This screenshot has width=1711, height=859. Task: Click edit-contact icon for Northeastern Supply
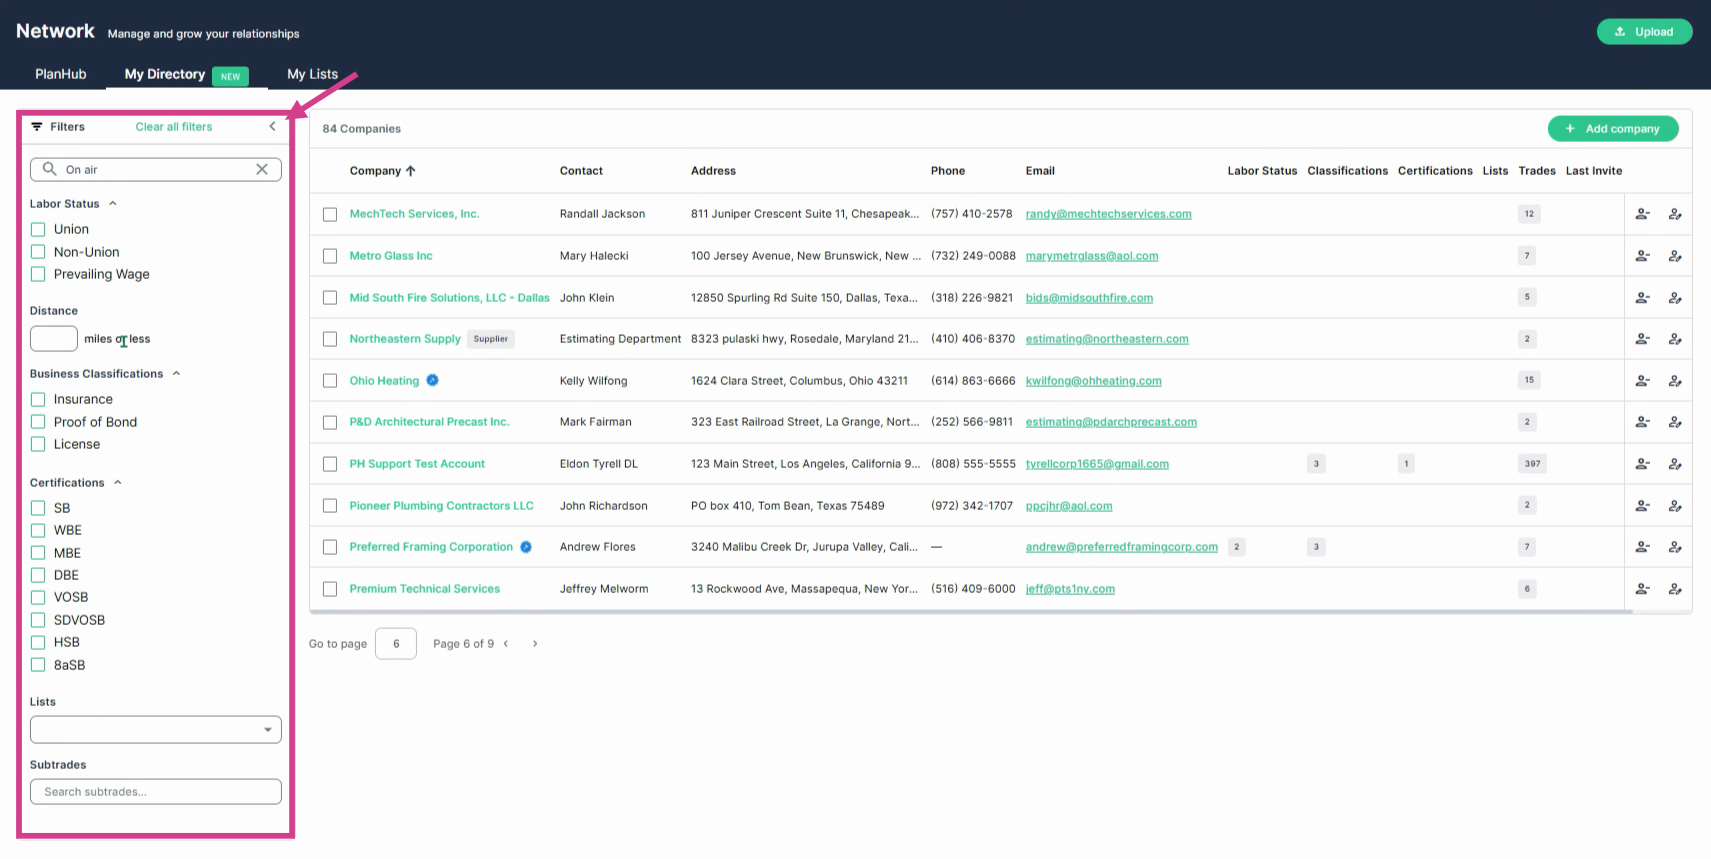pos(1675,339)
